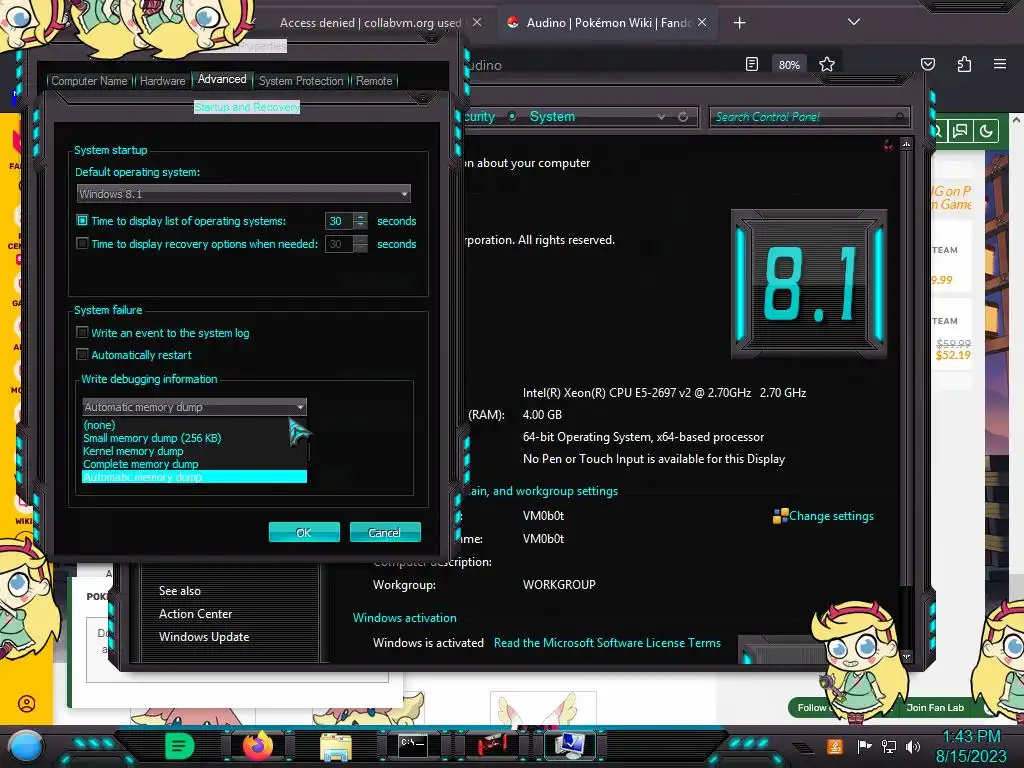Open Read the Microsoft Software License Terms
This screenshot has width=1024, height=768.
(x=607, y=643)
